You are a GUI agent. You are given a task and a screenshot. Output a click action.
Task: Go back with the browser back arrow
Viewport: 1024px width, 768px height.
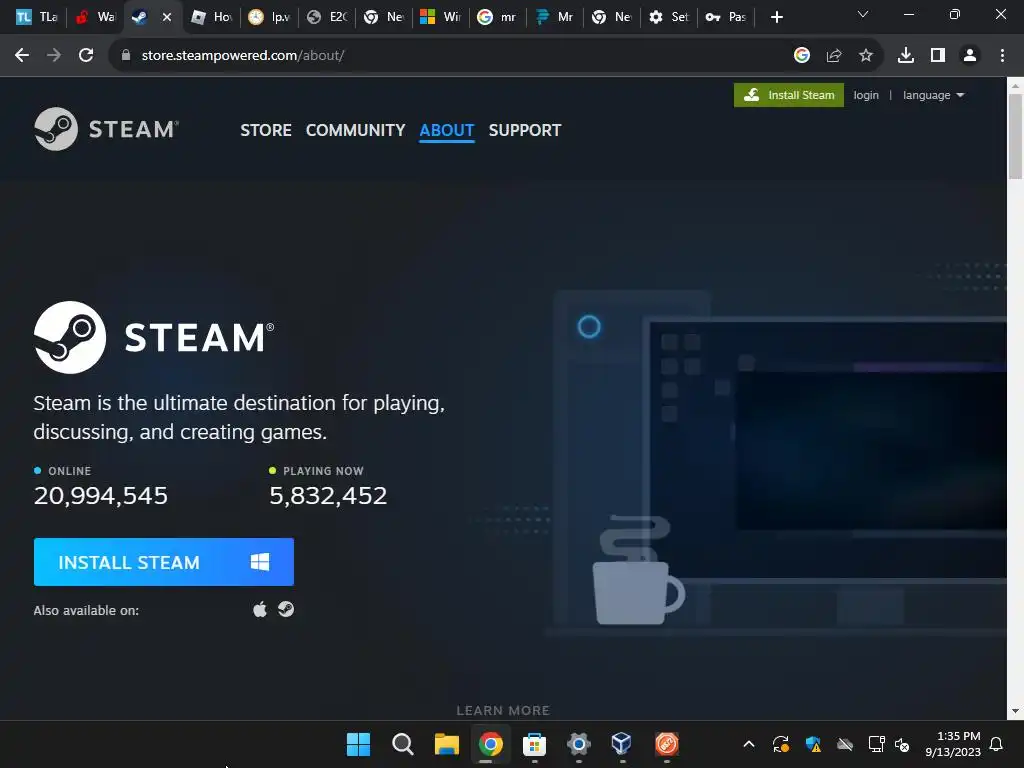(22, 56)
